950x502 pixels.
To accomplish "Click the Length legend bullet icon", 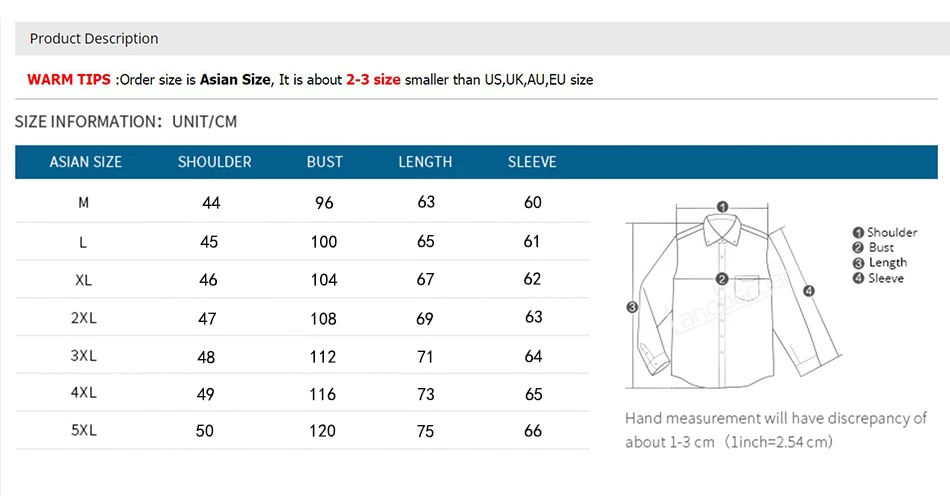I will click(858, 263).
